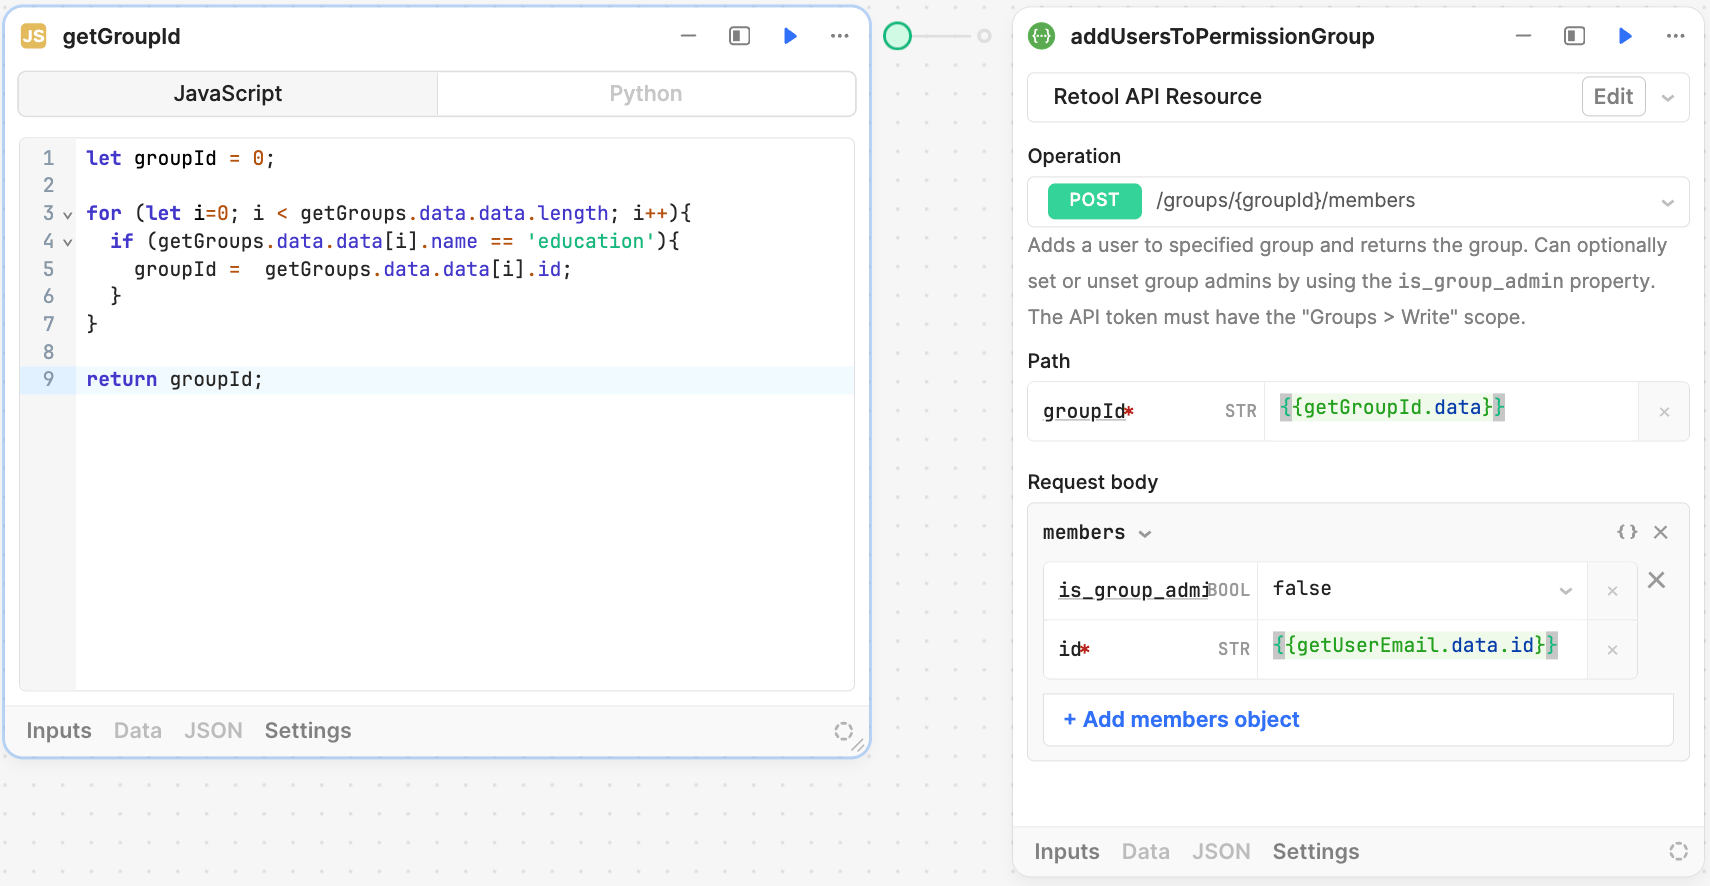Click the green connector node after getGroupId
Viewport: 1710px width, 886px height.
(x=898, y=36)
